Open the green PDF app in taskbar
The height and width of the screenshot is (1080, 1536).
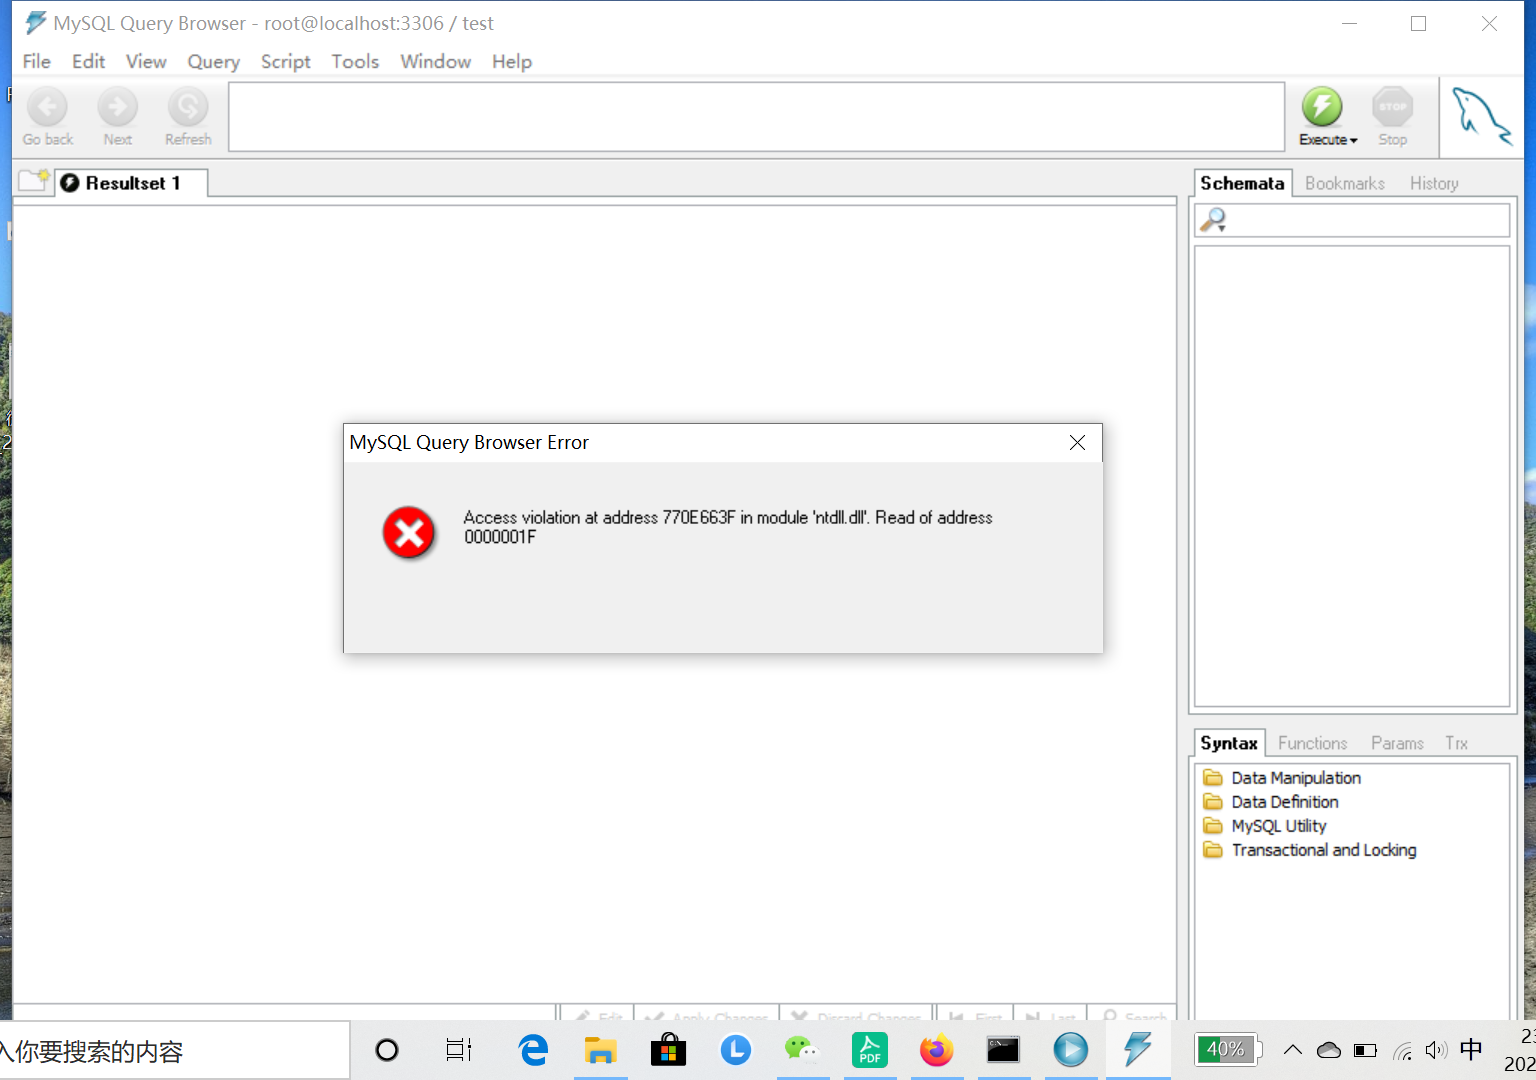click(870, 1050)
